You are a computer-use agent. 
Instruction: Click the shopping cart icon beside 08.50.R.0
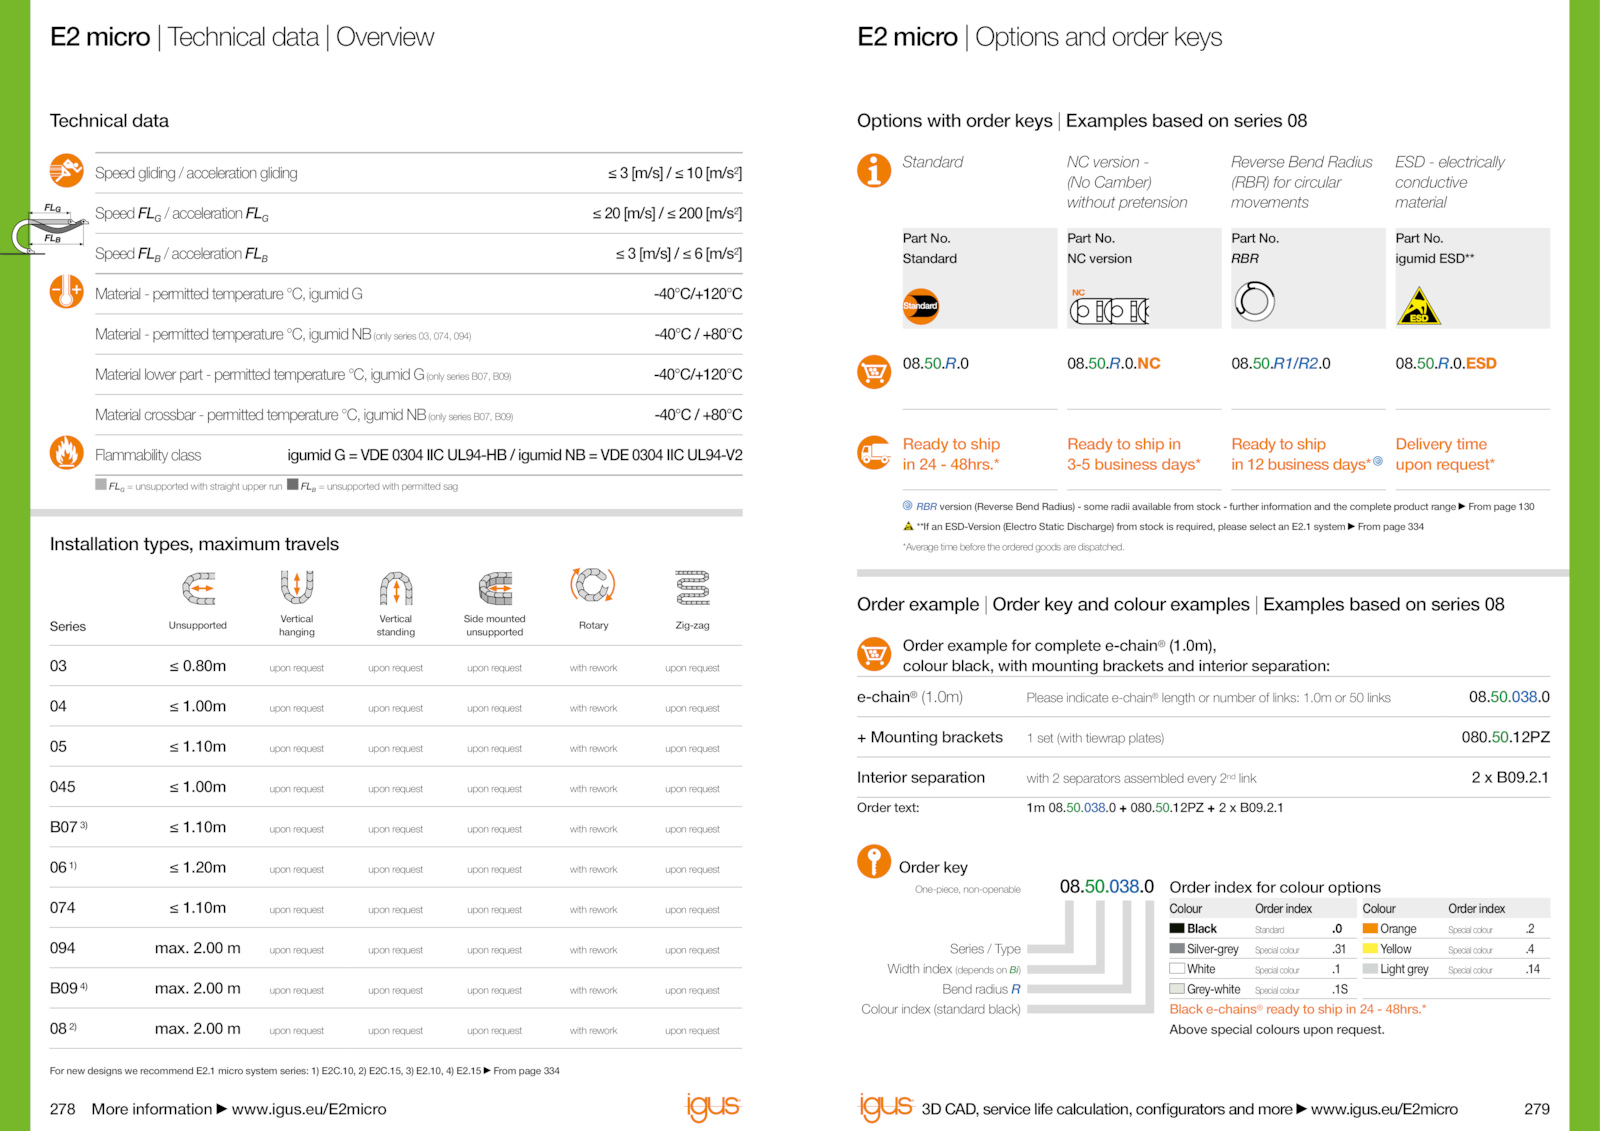point(874,372)
